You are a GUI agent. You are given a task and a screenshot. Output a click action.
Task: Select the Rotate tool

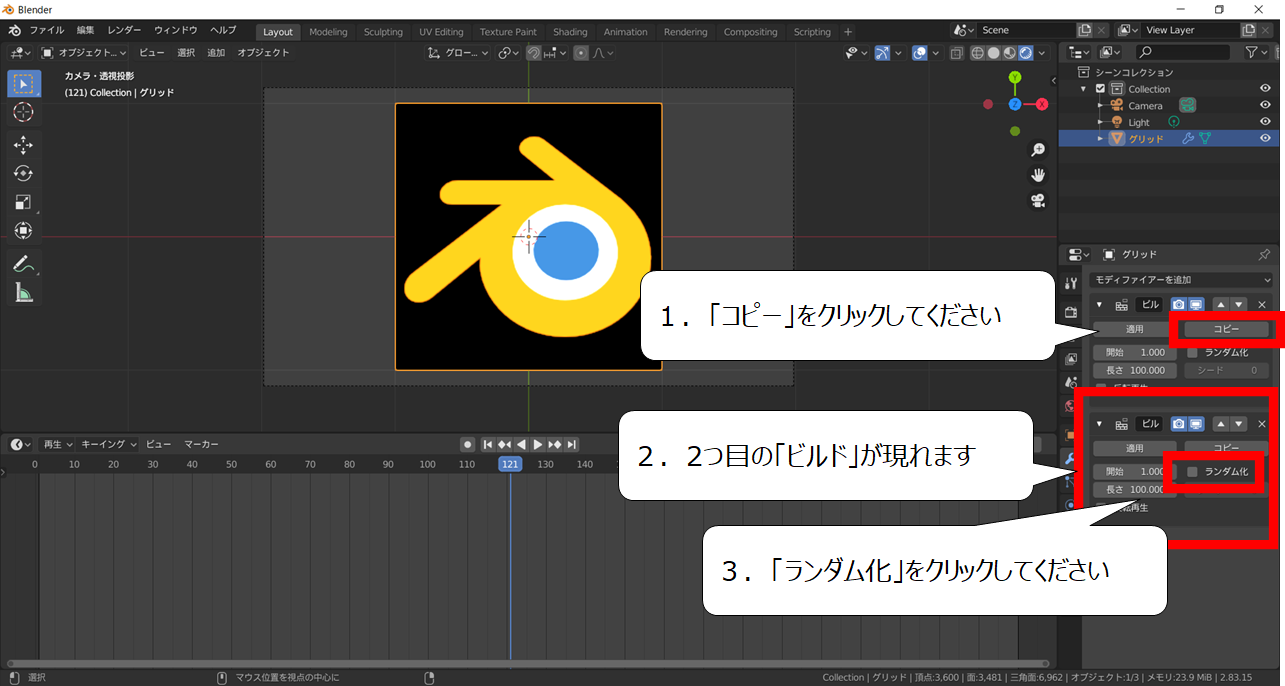coord(24,174)
